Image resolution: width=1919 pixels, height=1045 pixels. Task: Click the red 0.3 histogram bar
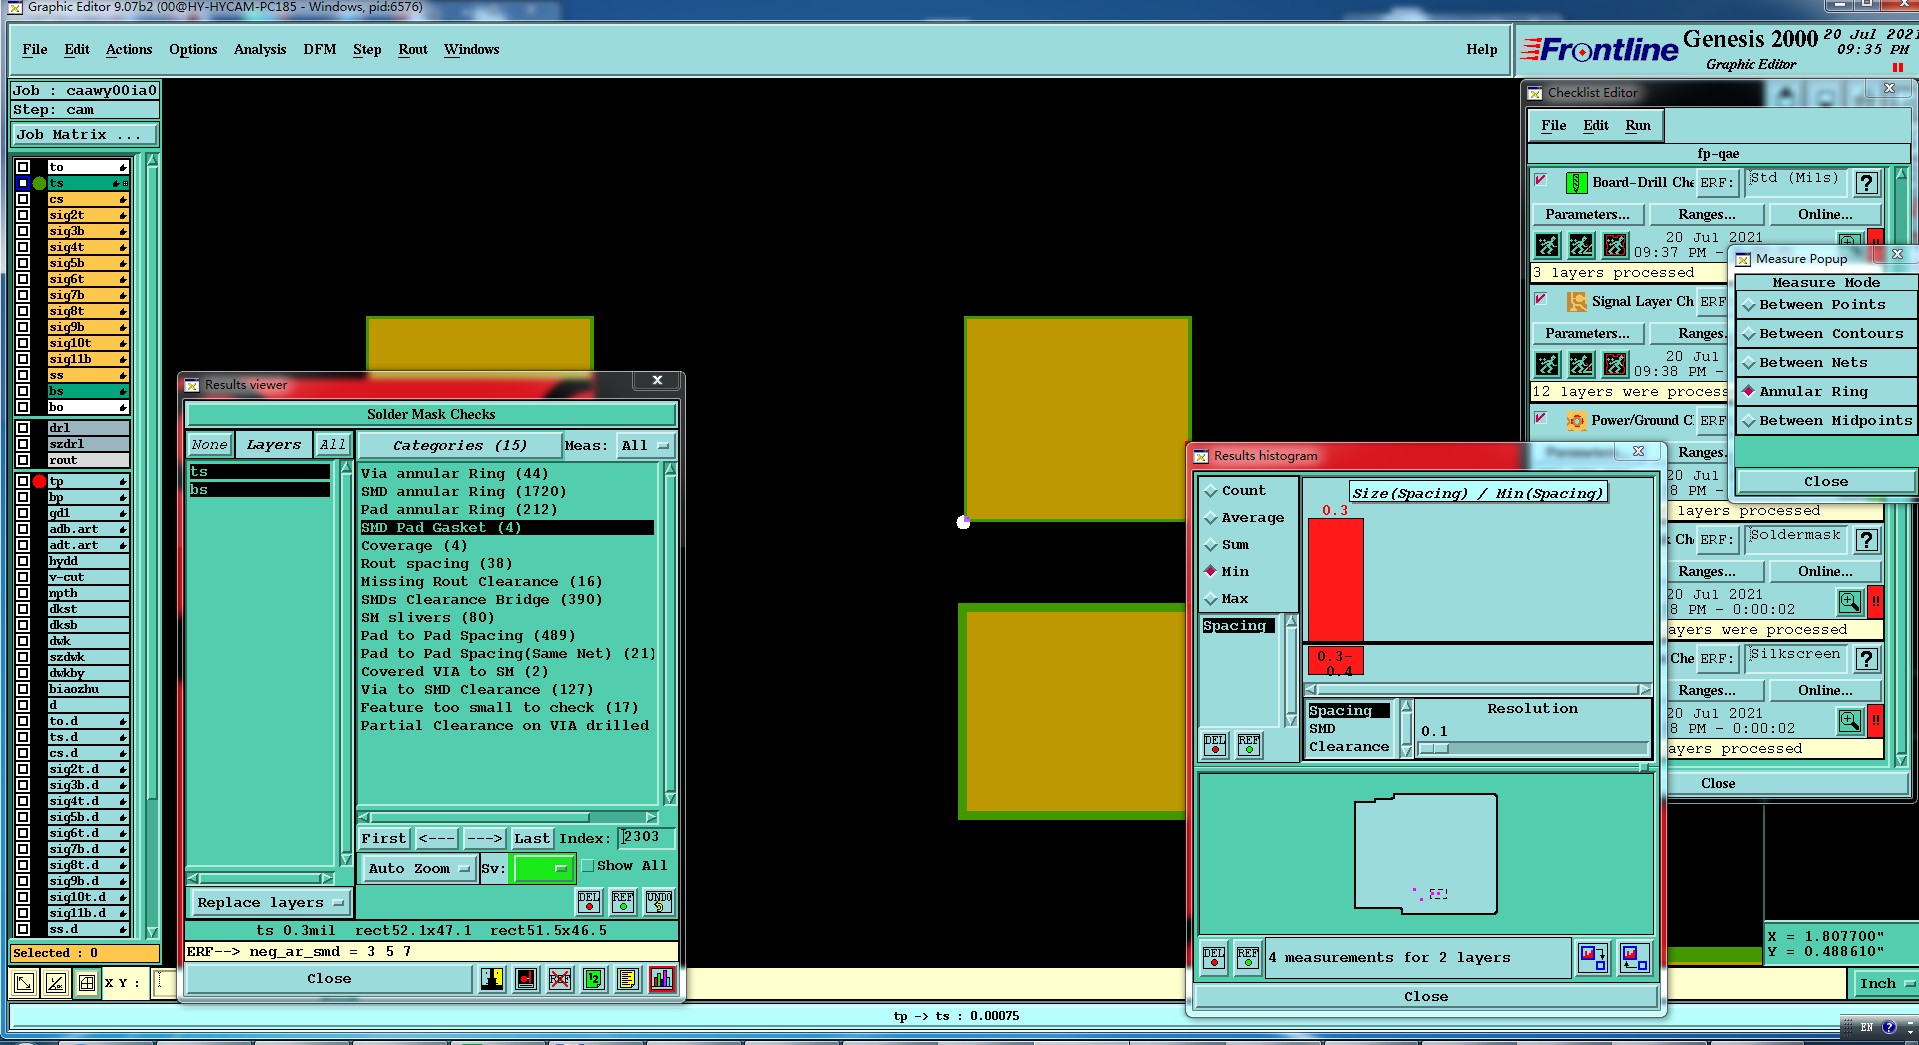[1336, 580]
